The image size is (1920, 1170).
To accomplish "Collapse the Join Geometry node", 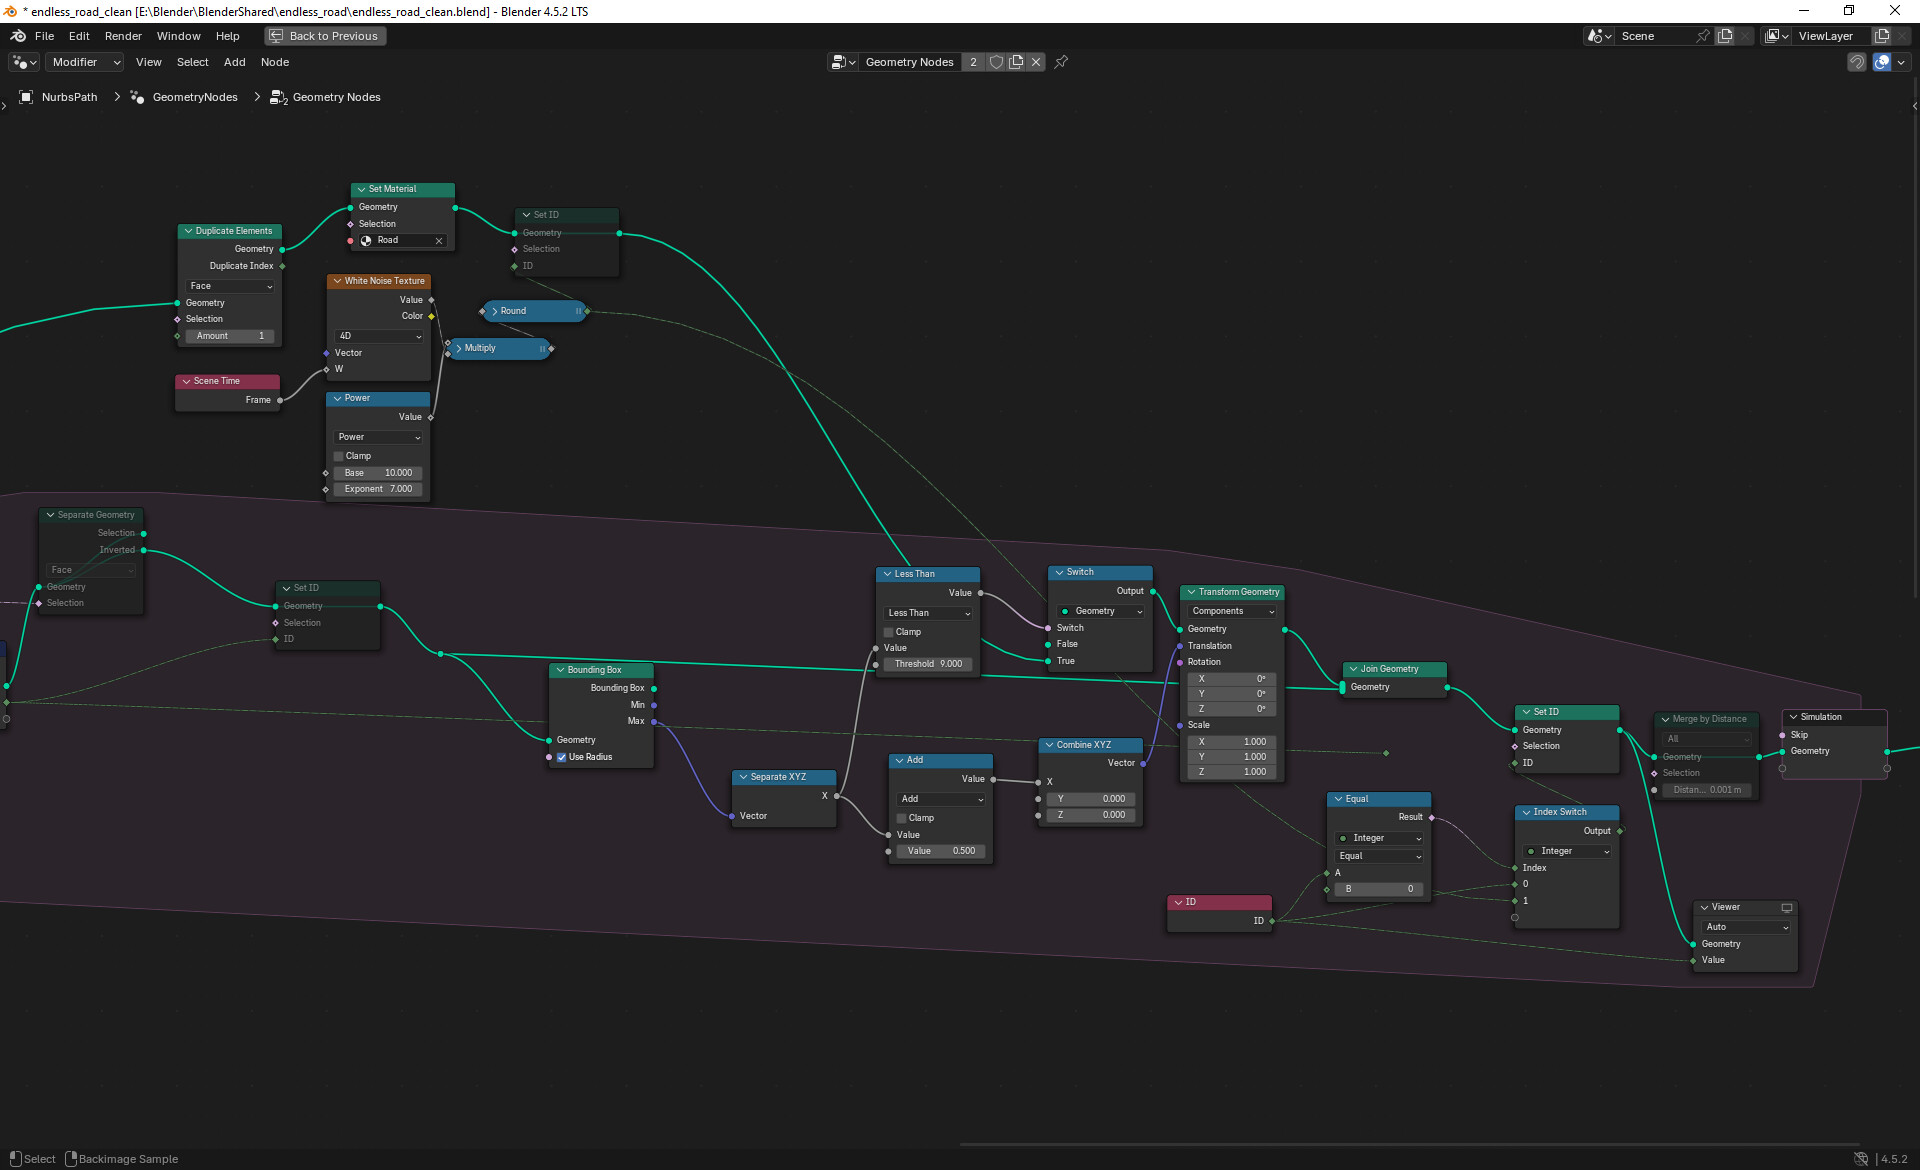I will 1353,669.
